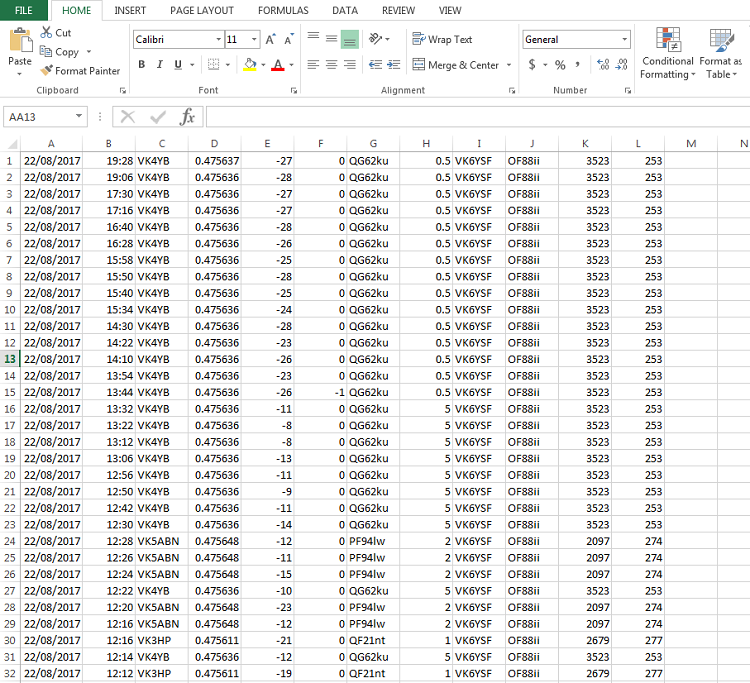Open the Name Box dropdown arrow
This screenshot has height=683, width=750.
pyautogui.click(x=79, y=117)
